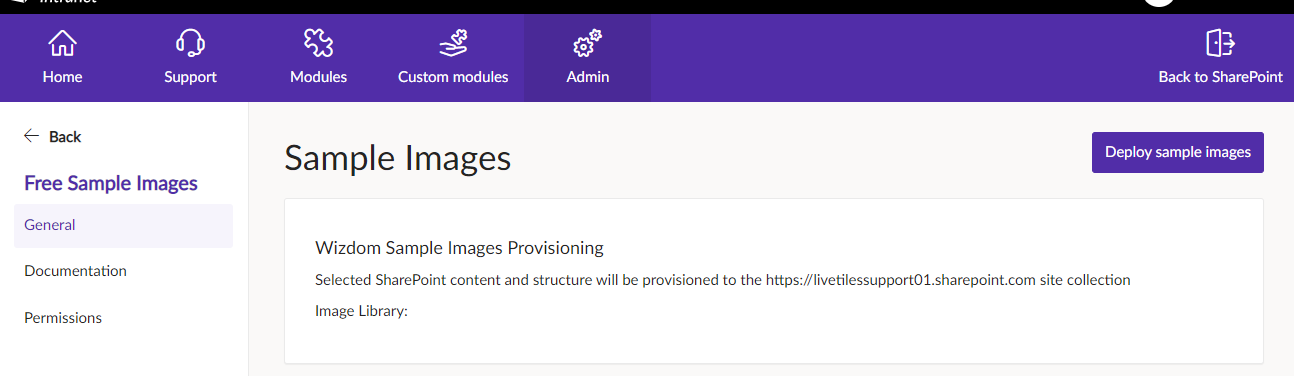Click the left arrow beside Back
Screen dimensions: 1294x376
(x=31, y=136)
